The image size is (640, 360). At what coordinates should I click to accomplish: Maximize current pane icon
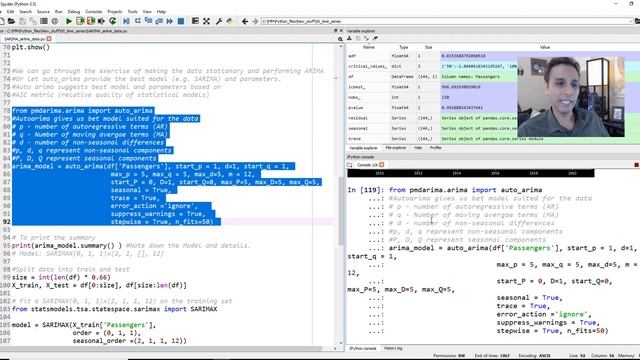click(195, 21)
